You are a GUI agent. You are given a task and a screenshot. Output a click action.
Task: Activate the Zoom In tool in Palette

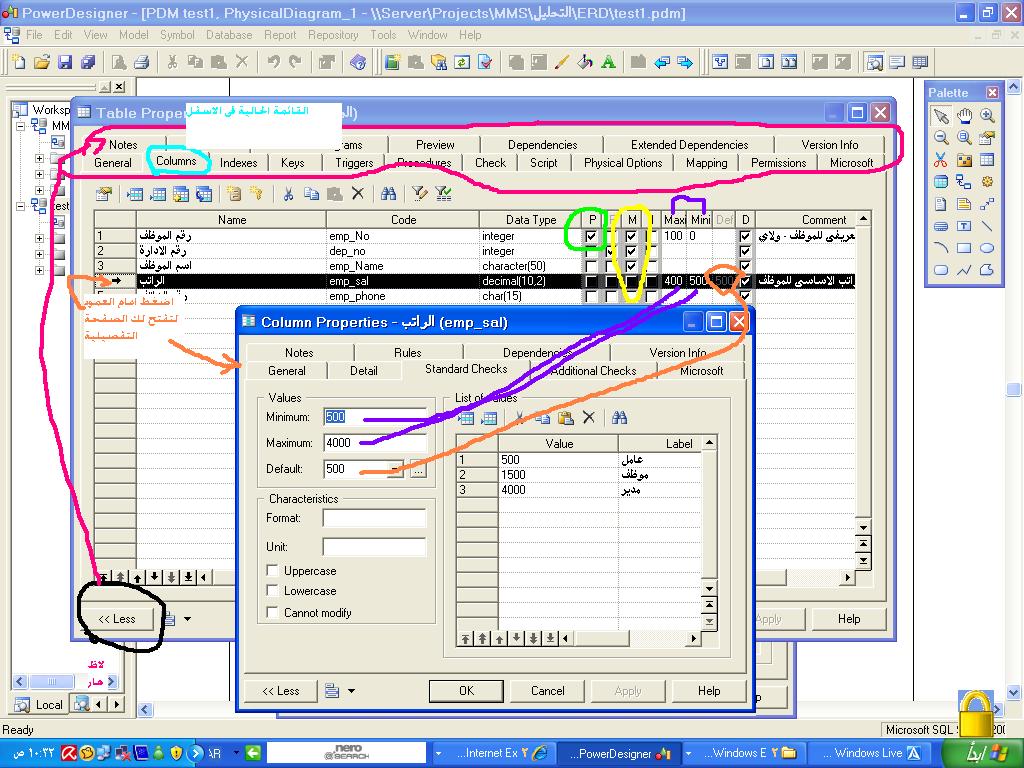[987, 117]
